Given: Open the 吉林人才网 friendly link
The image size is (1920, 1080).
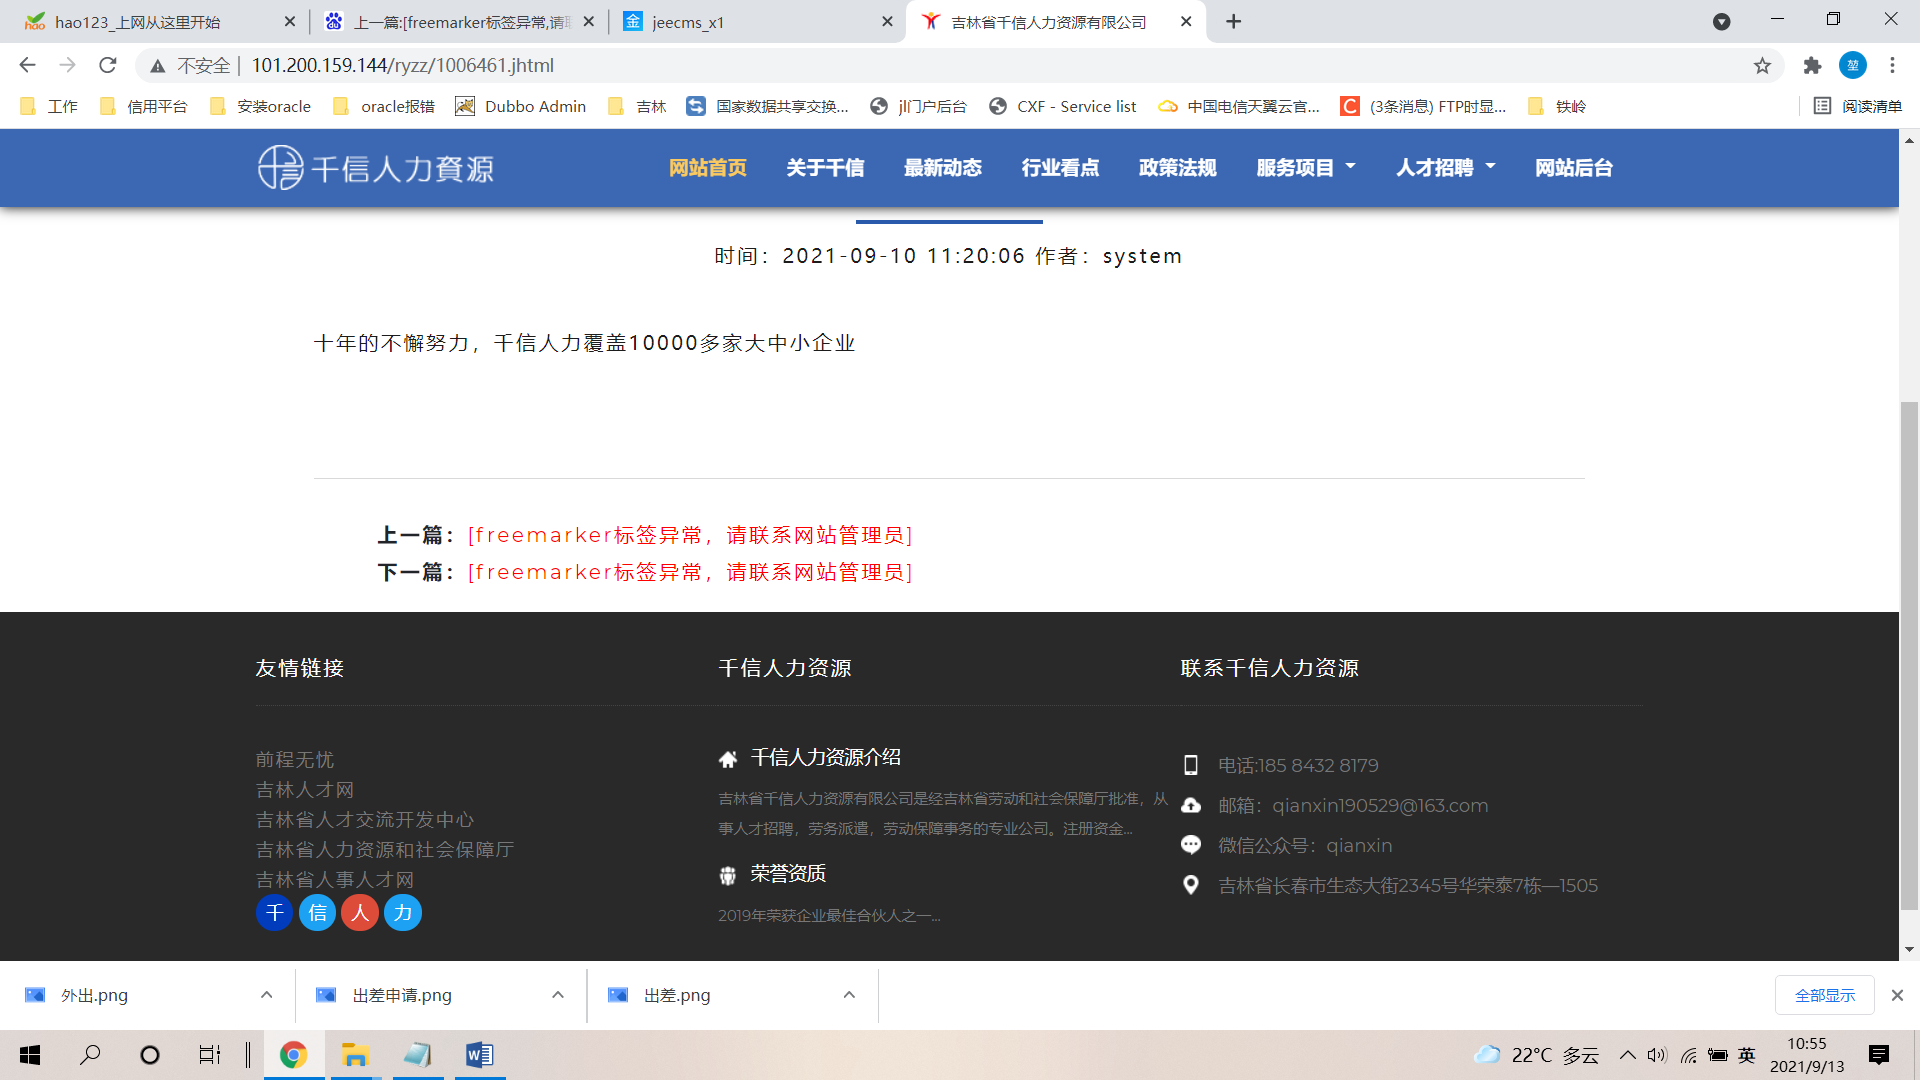Looking at the screenshot, I should (x=305, y=790).
